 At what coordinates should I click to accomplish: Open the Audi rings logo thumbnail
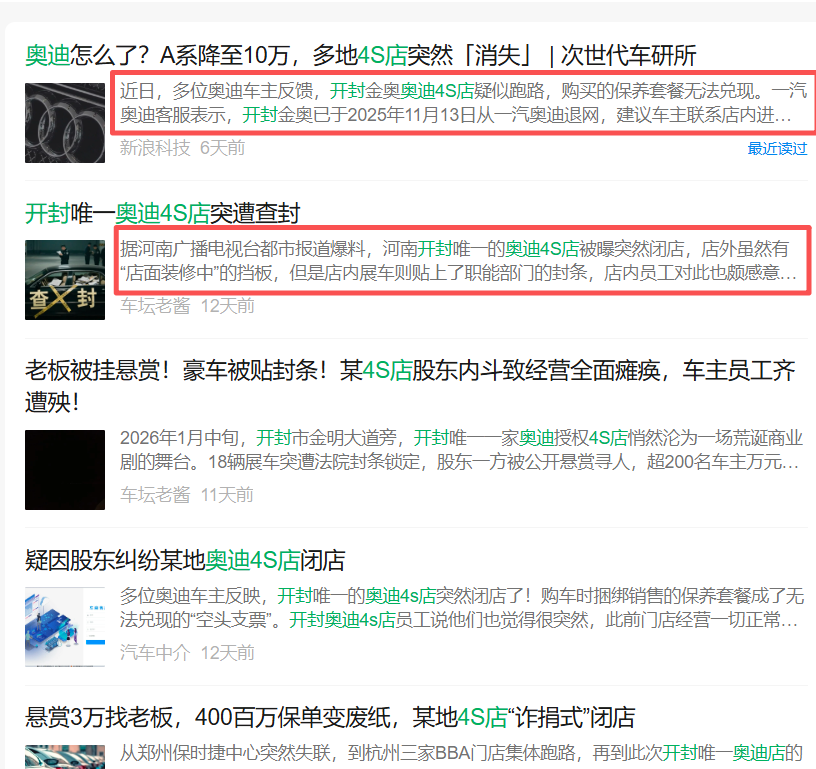point(65,123)
